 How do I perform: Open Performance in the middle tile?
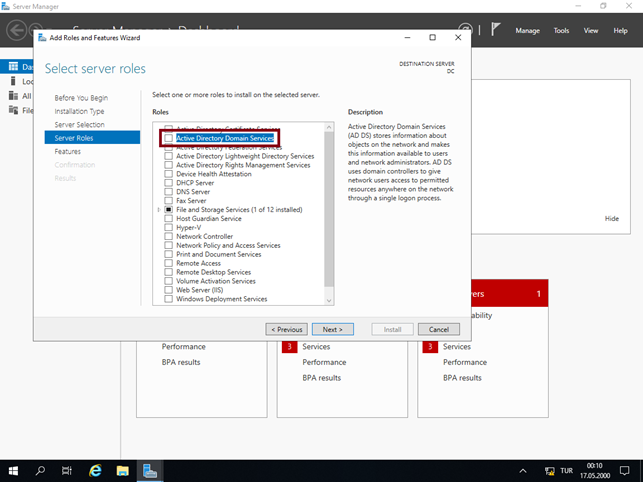tap(324, 362)
